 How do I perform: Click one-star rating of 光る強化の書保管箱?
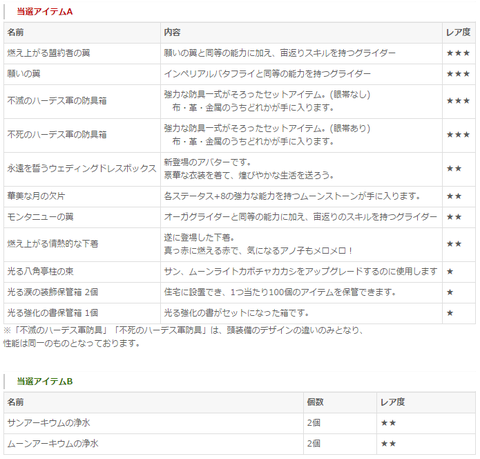[x=450, y=313]
